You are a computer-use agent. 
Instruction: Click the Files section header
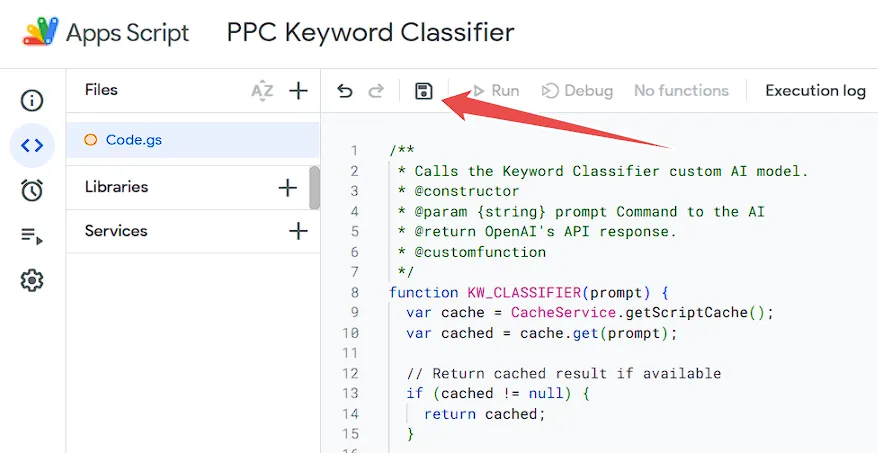point(101,90)
